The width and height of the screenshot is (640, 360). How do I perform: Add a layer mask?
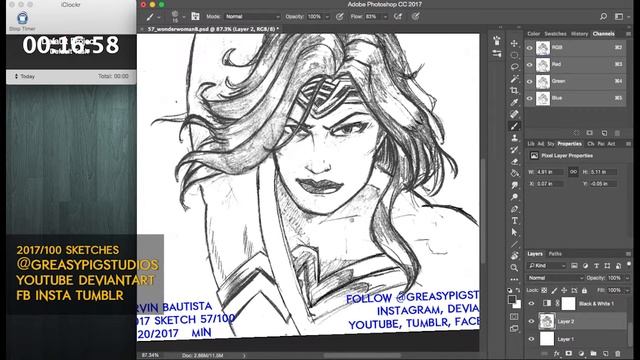[569, 353]
